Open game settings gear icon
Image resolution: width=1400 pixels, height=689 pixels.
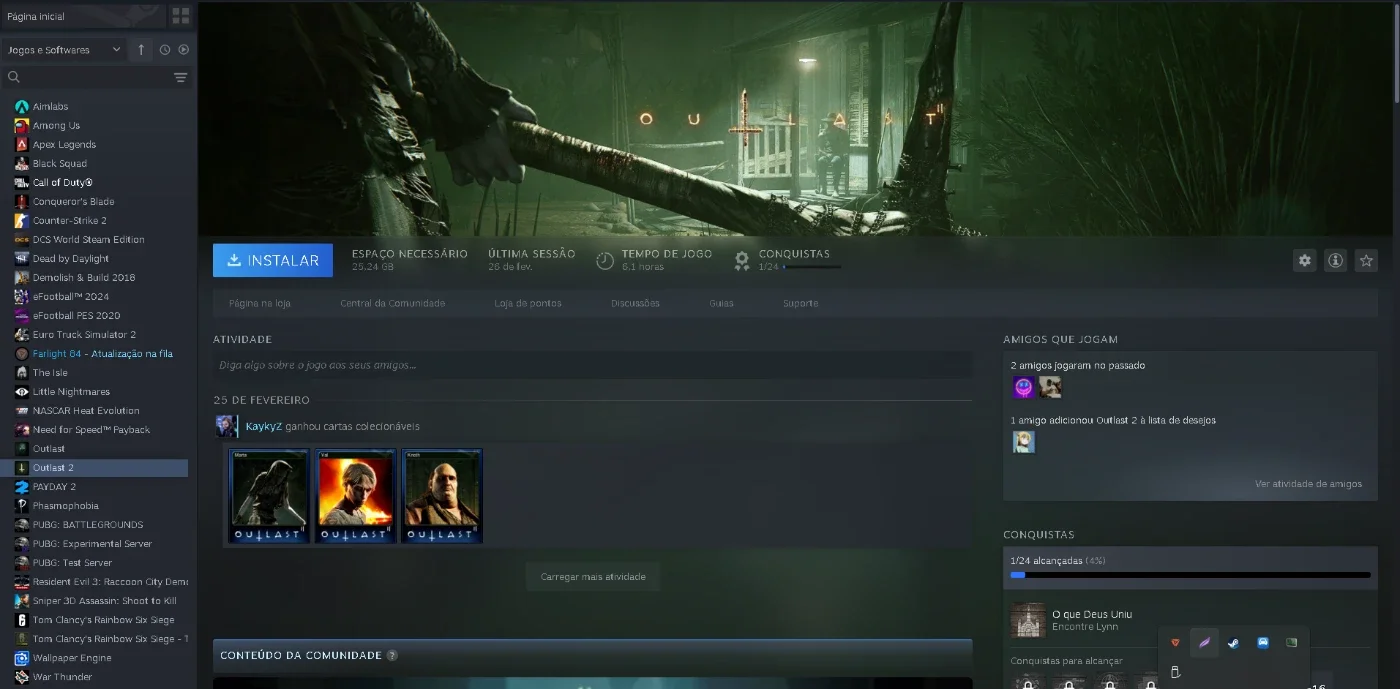1304,260
